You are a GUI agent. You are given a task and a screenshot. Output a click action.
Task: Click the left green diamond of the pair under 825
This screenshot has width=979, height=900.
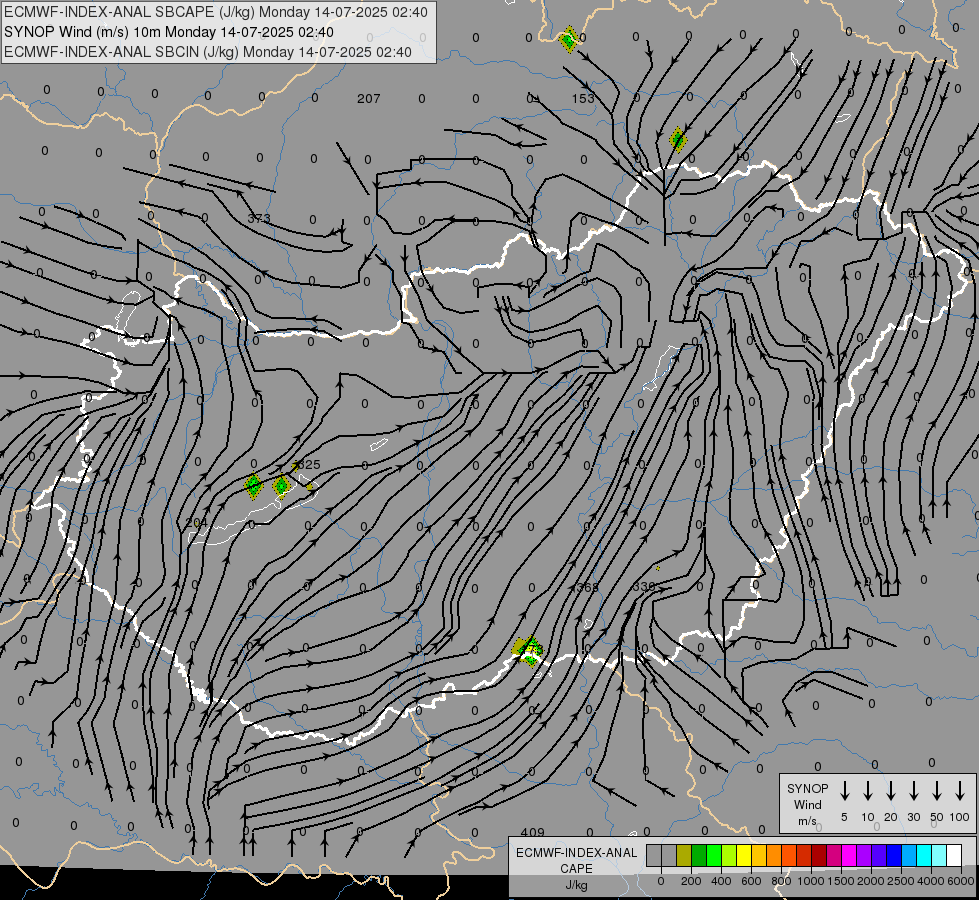pos(253,486)
